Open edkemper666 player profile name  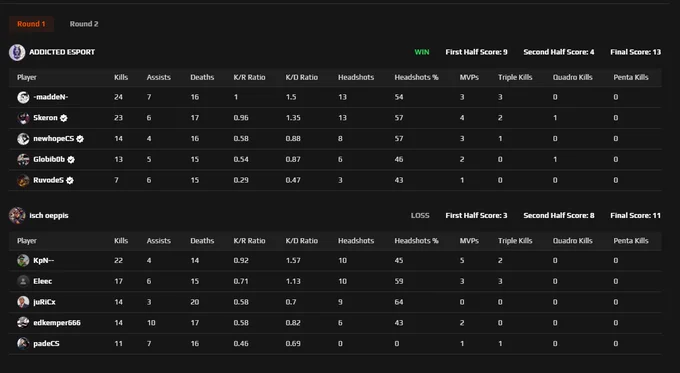pyautogui.click(x=57, y=323)
